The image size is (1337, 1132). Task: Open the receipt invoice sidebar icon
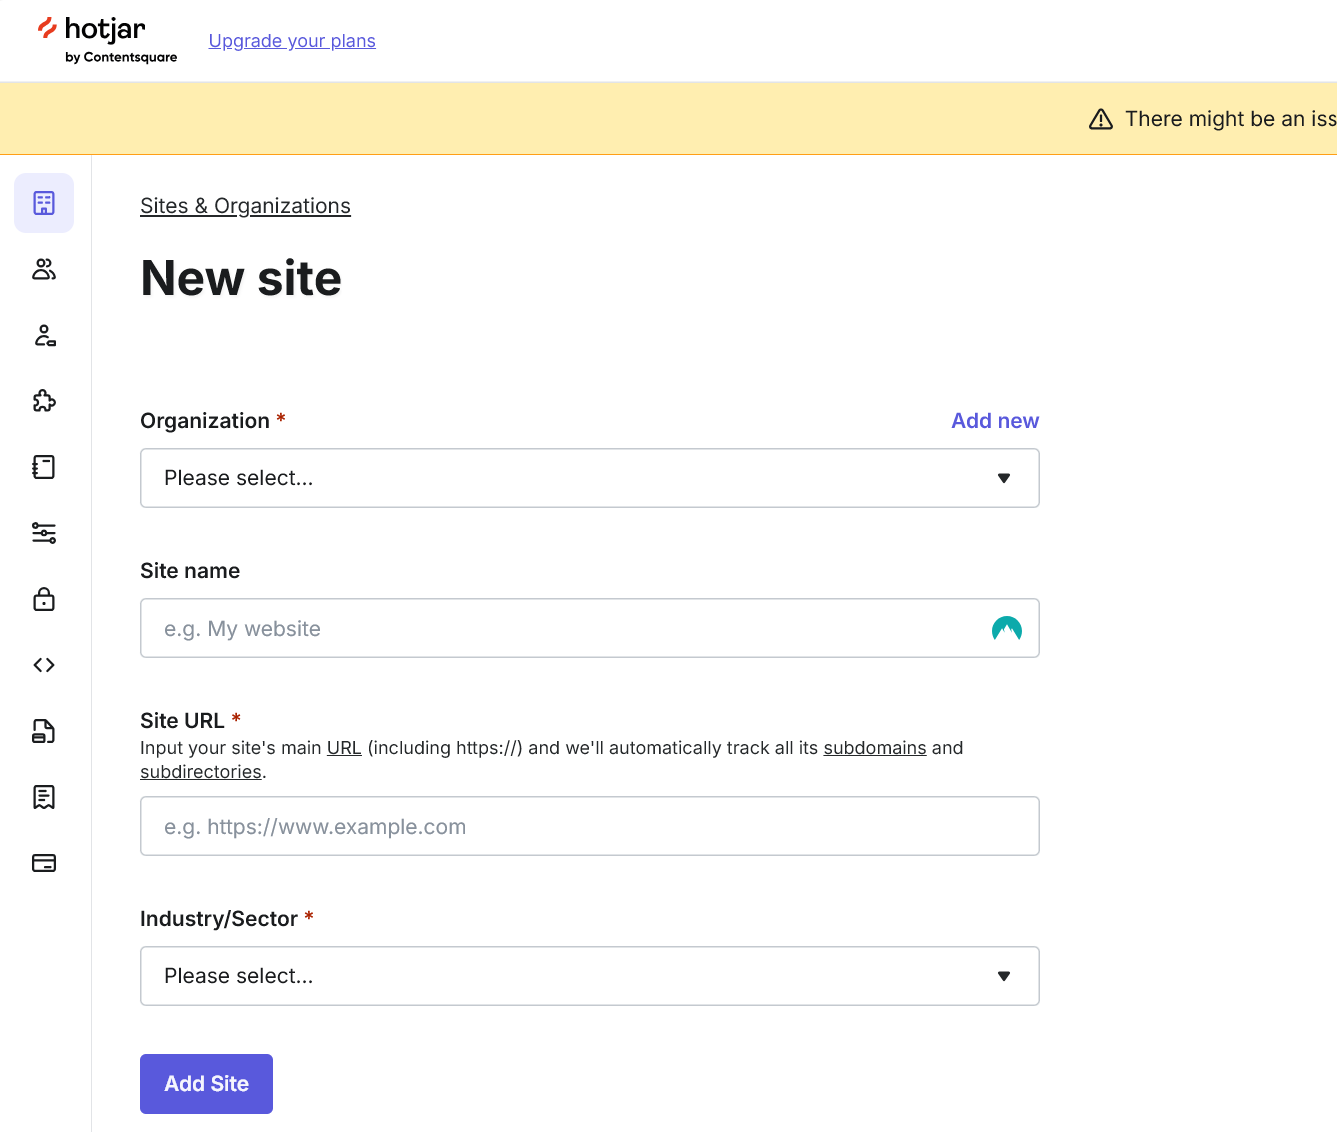coord(44,797)
